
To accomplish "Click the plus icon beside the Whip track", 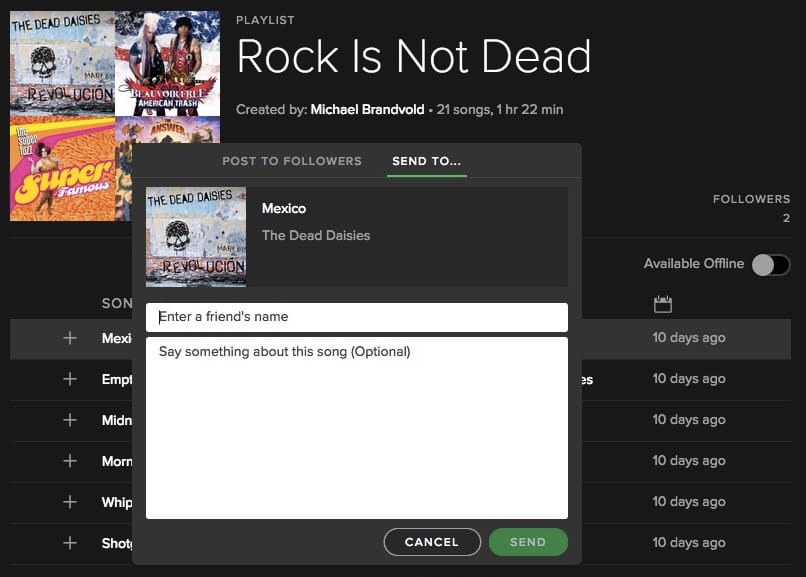I will point(70,501).
